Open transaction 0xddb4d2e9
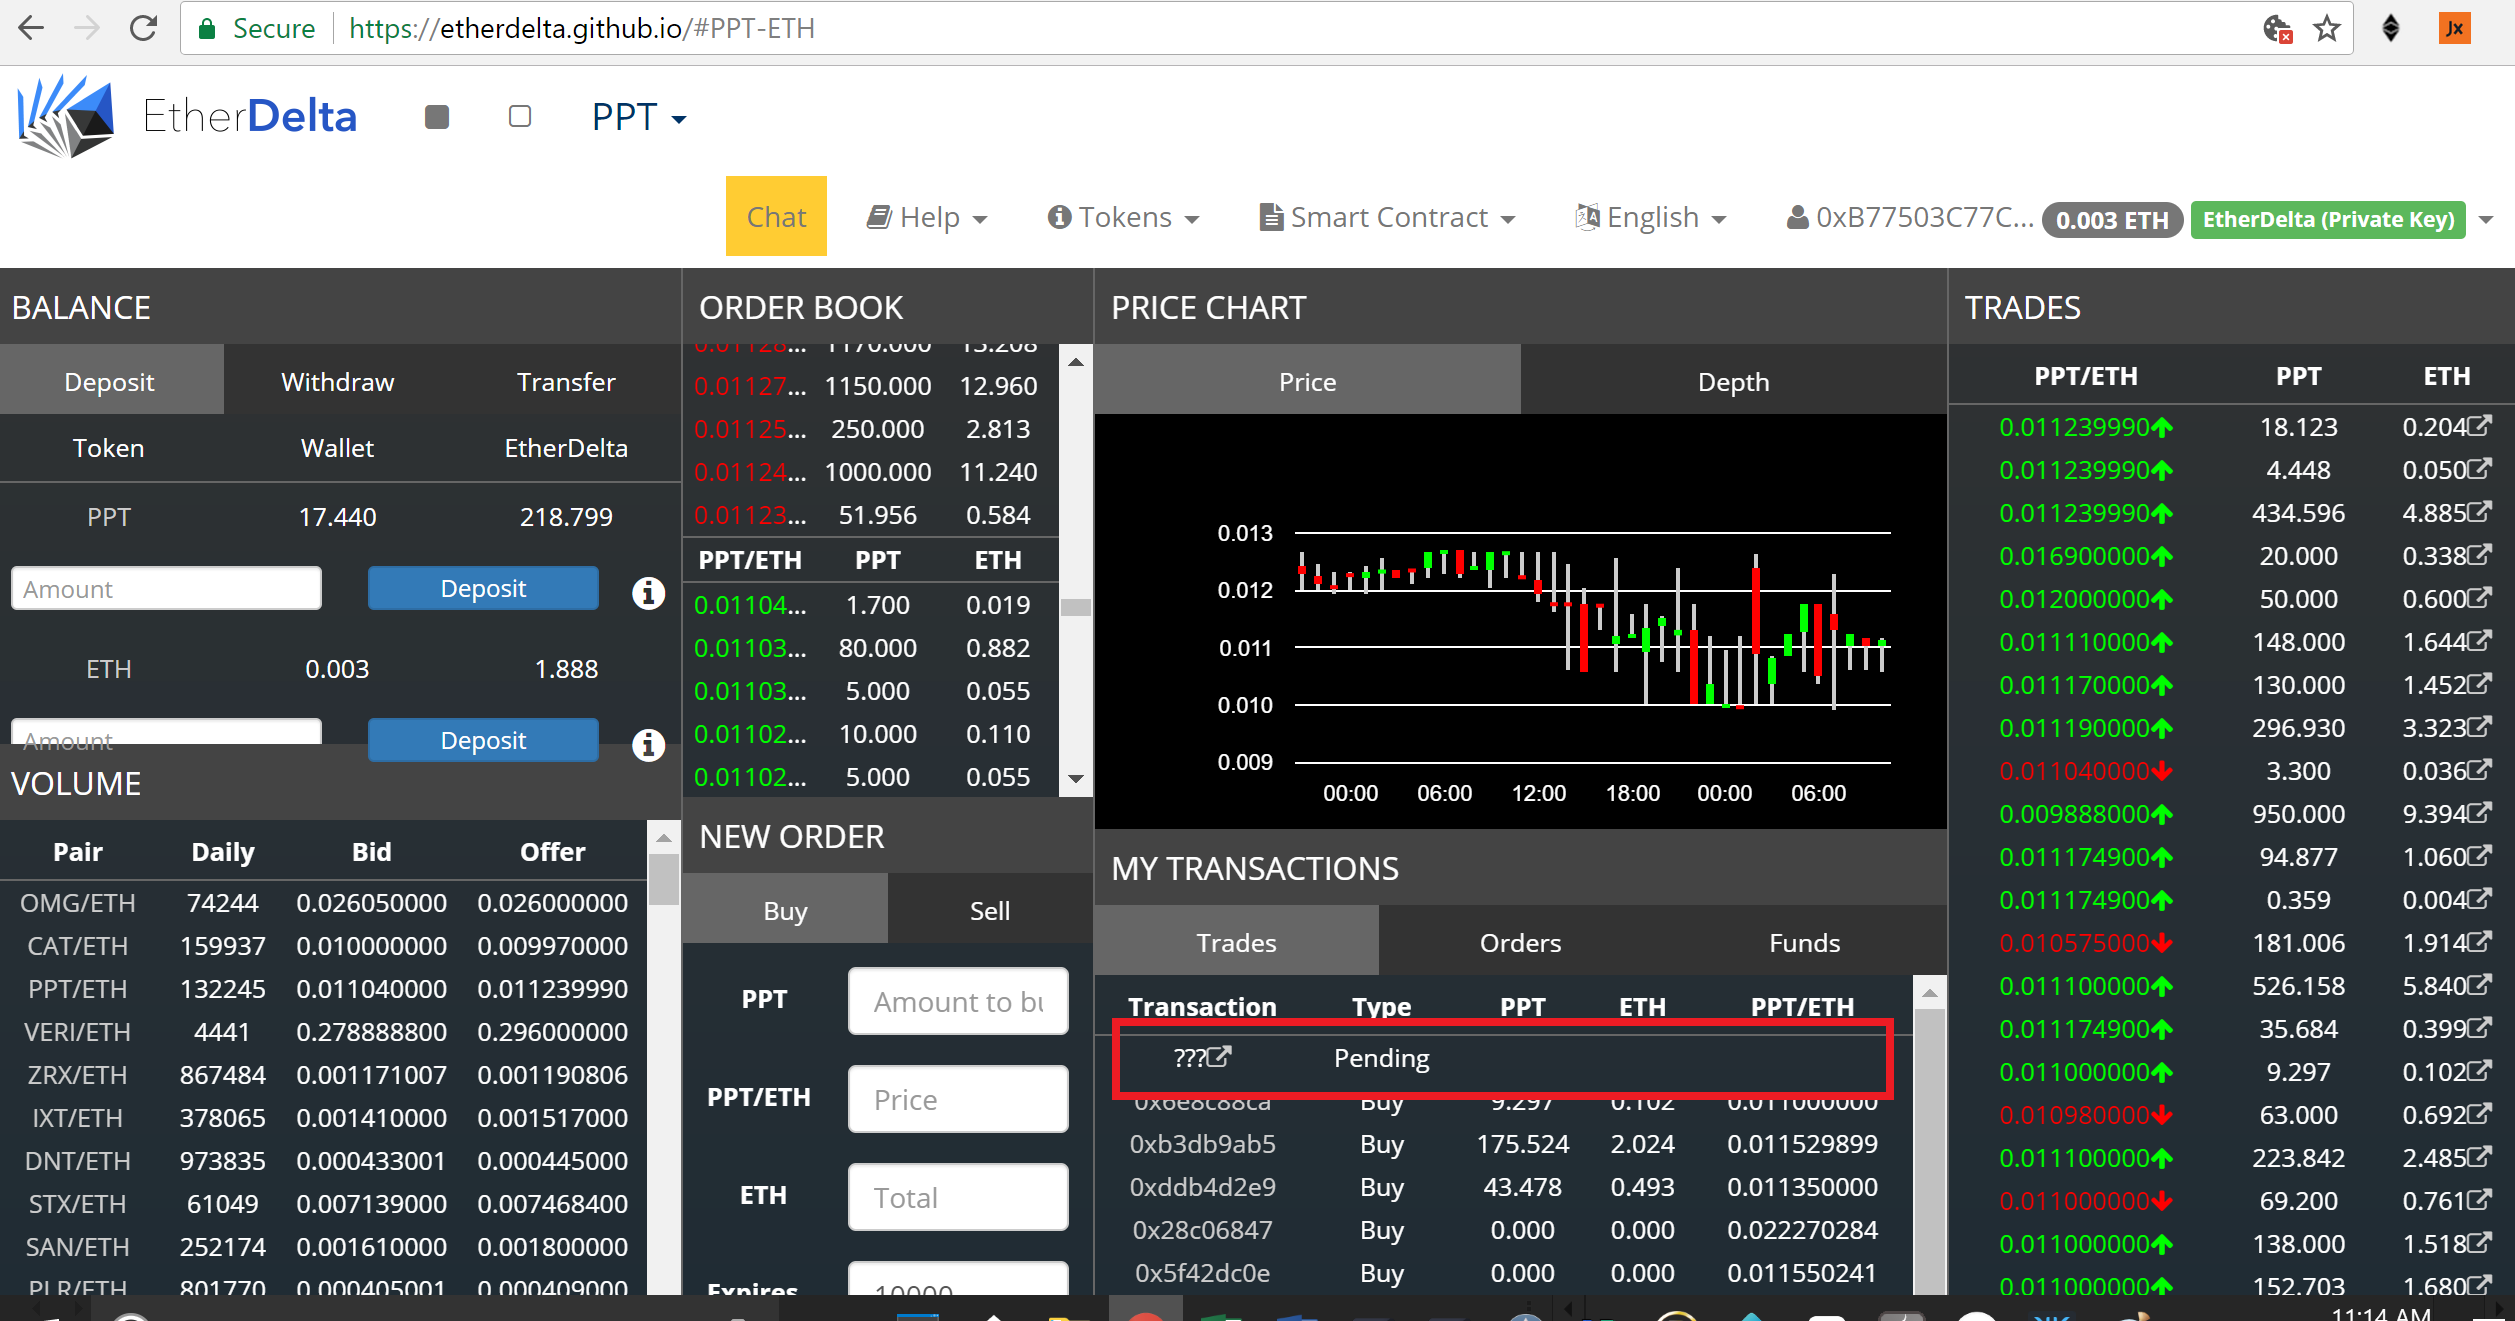The image size is (2515, 1321). (x=1202, y=1187)
